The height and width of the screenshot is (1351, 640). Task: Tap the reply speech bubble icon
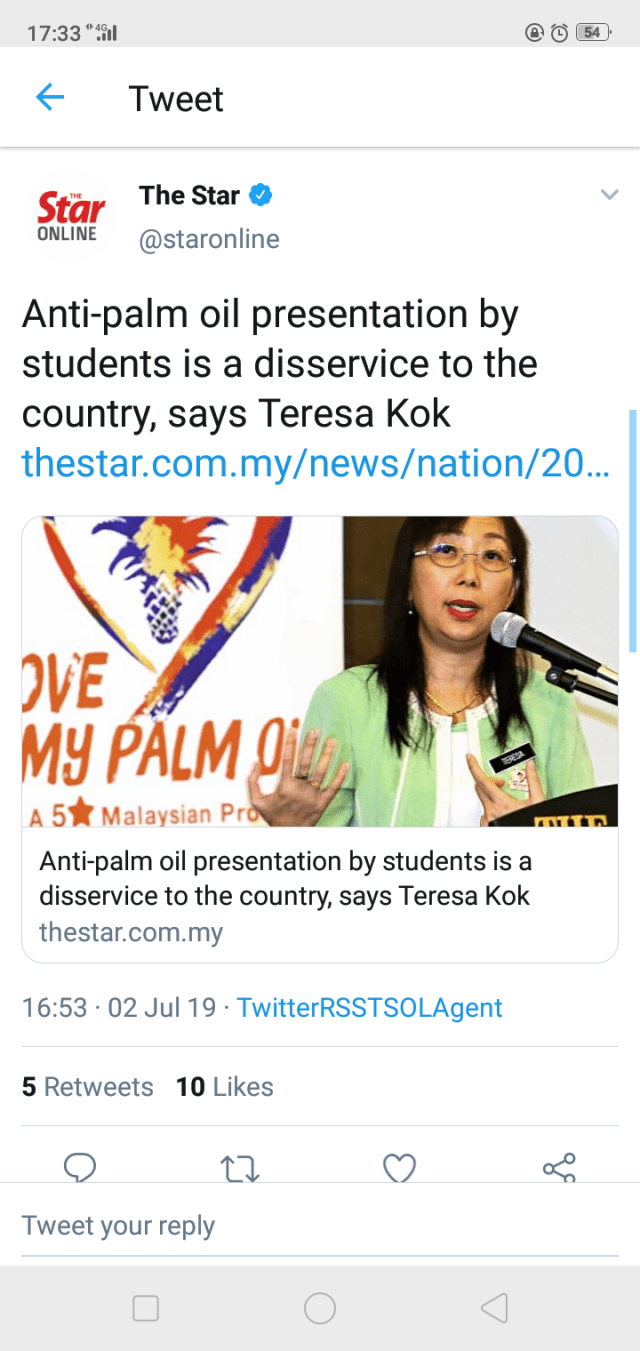[79, 1168]
